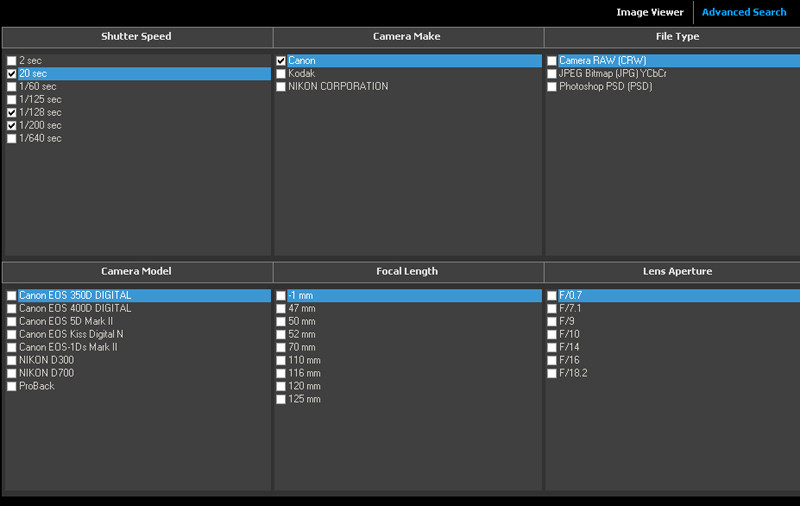Check the NIKON D700 checkbox
The width and height of the screenshot is (800, 506).
tap(12, 373)
